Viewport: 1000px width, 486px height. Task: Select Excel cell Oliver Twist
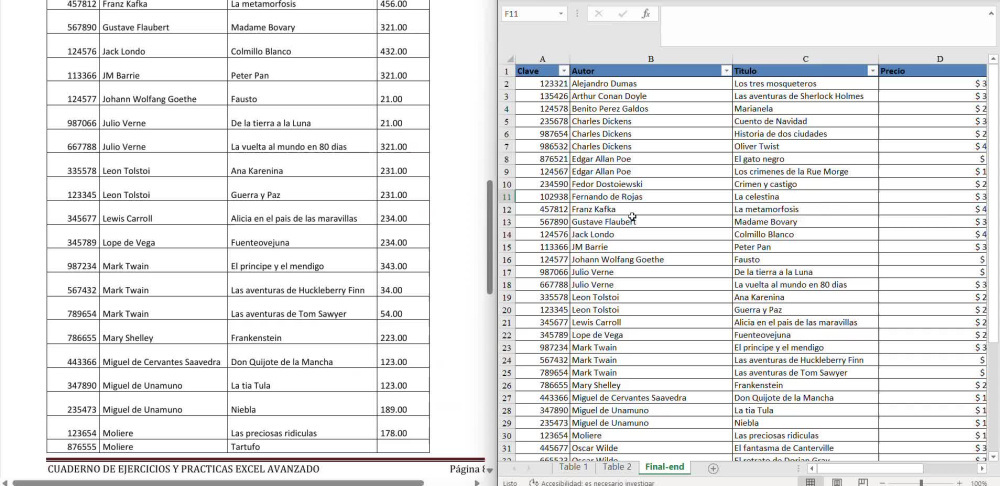[805, 146]
